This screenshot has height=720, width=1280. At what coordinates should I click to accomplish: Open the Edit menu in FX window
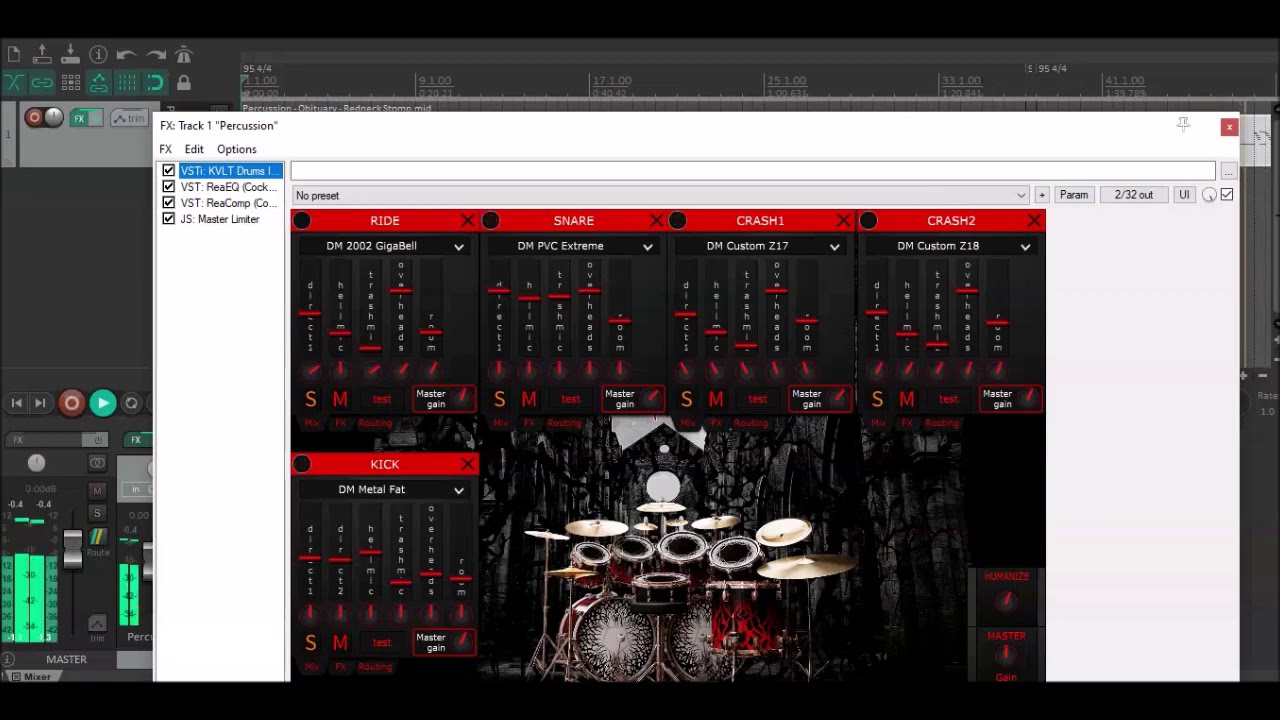coord(194,150)
